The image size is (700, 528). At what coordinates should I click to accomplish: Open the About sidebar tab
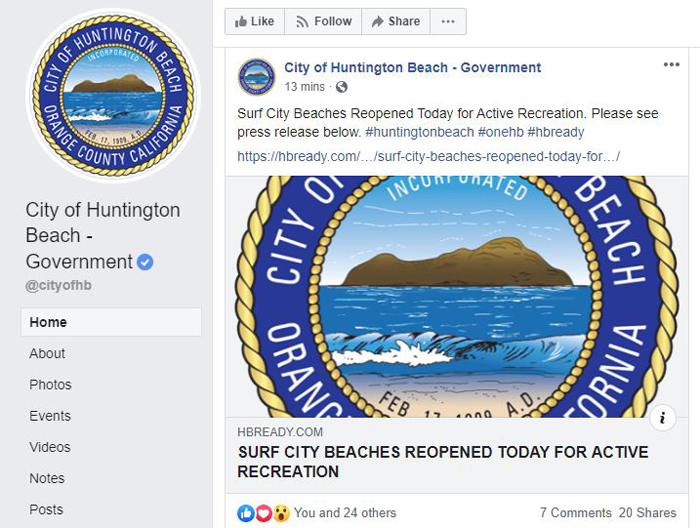click(x=47, y=353)
